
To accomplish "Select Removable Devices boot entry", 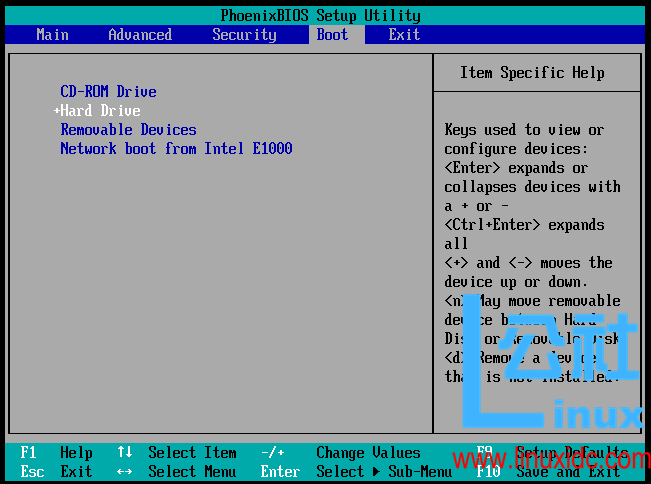I will point(128,130).
